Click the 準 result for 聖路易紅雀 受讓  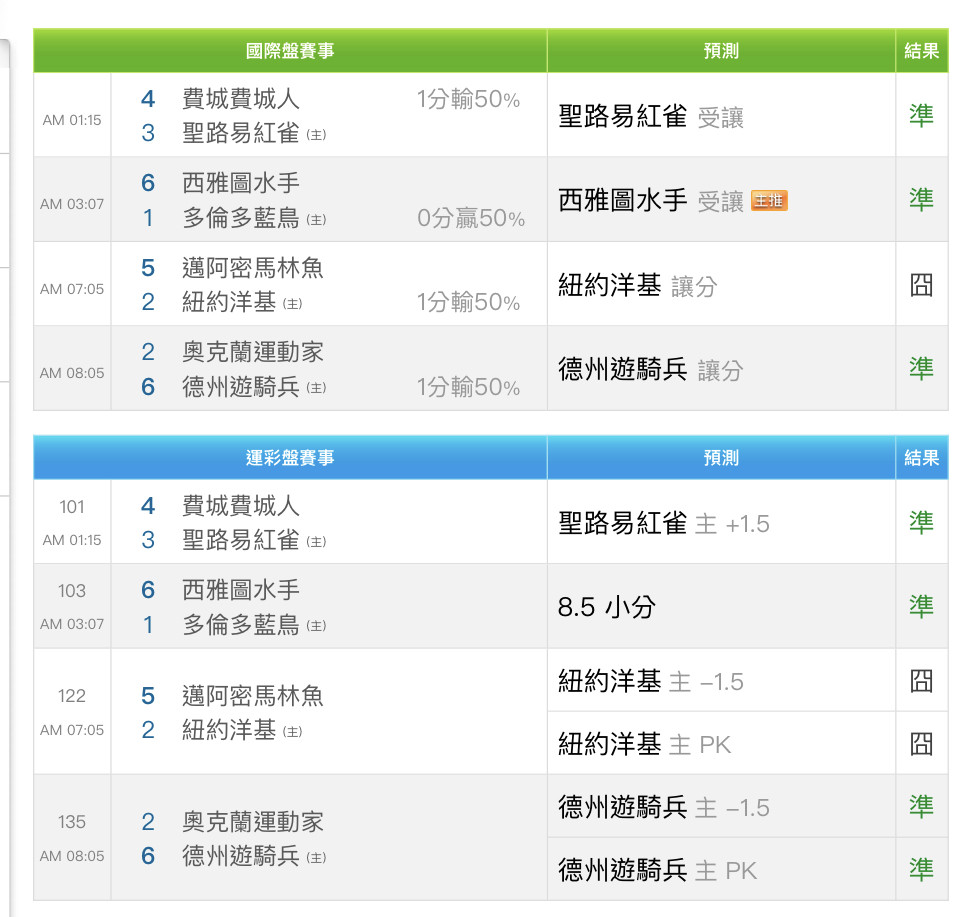point(921,115)
